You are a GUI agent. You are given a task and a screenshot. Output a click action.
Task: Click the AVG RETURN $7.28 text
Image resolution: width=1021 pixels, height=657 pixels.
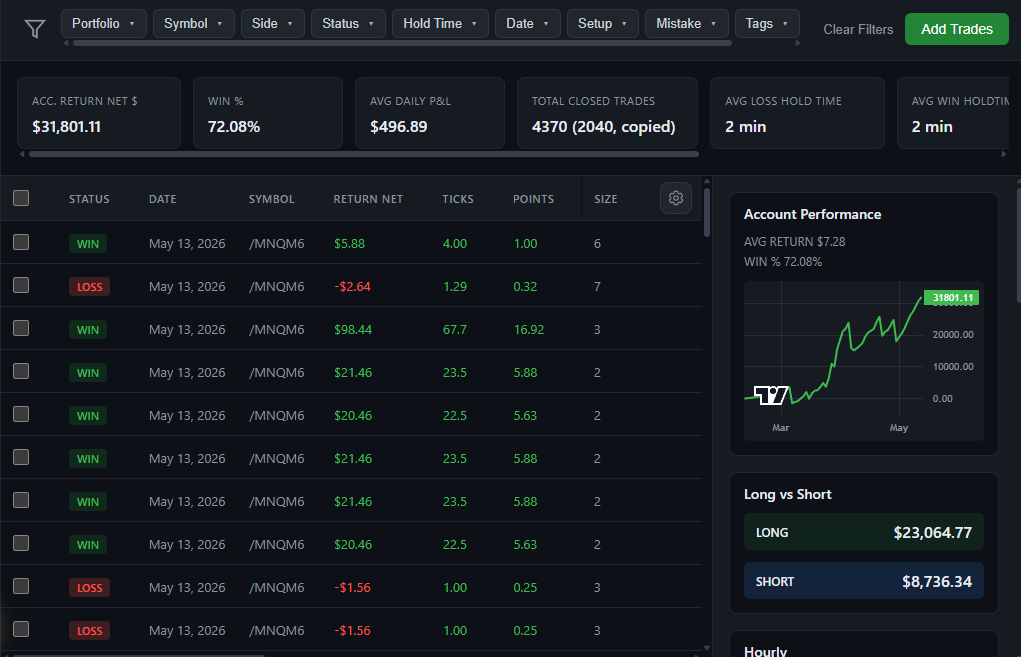[x=794, y=242]
